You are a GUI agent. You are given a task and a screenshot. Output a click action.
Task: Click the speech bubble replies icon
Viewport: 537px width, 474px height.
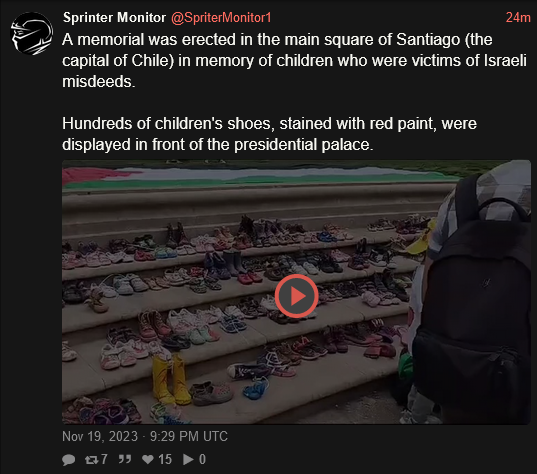pyautogui.click(x=68, y=459)
